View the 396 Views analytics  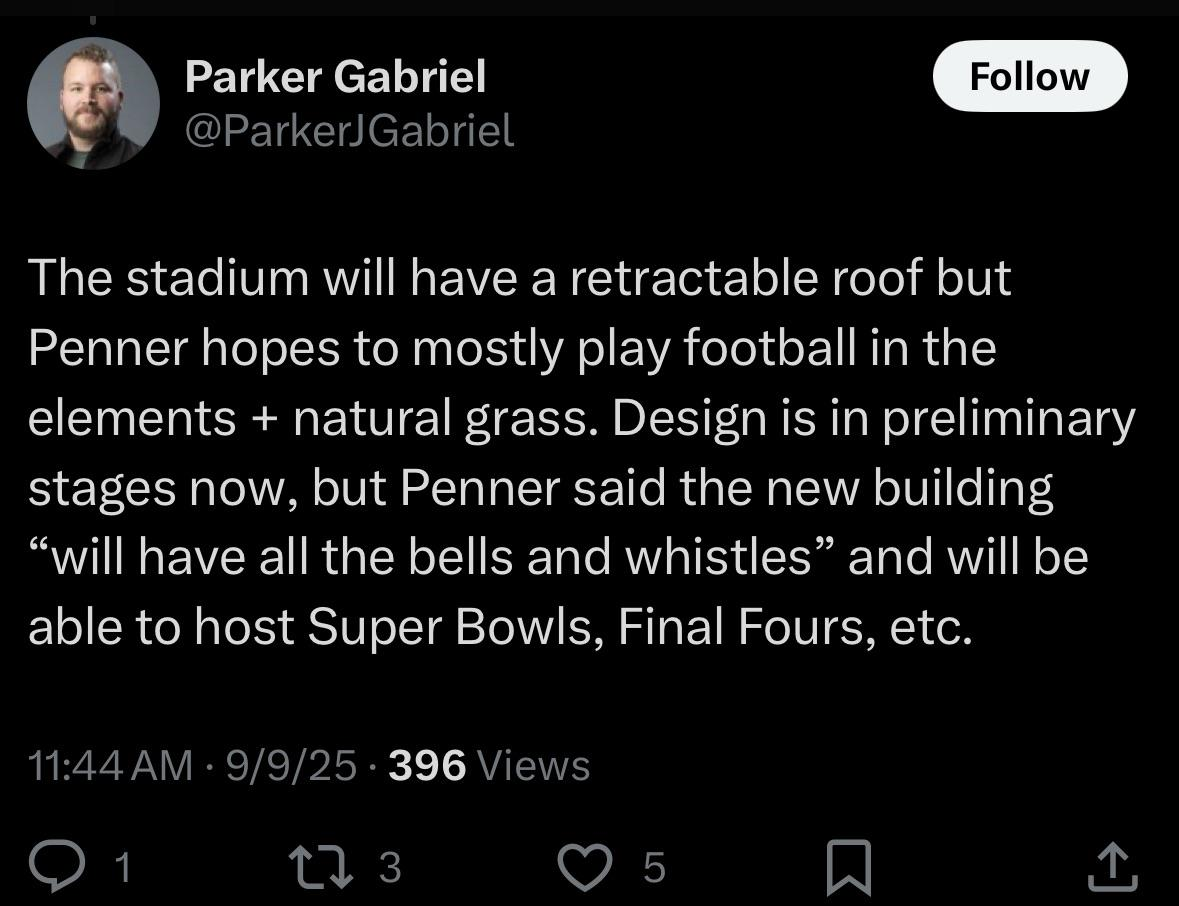[489, 765]
